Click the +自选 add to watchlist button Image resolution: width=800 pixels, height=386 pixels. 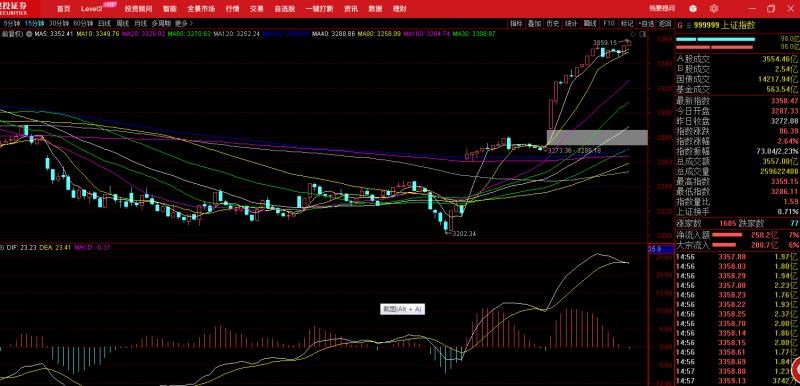click(x=645, y=23)
